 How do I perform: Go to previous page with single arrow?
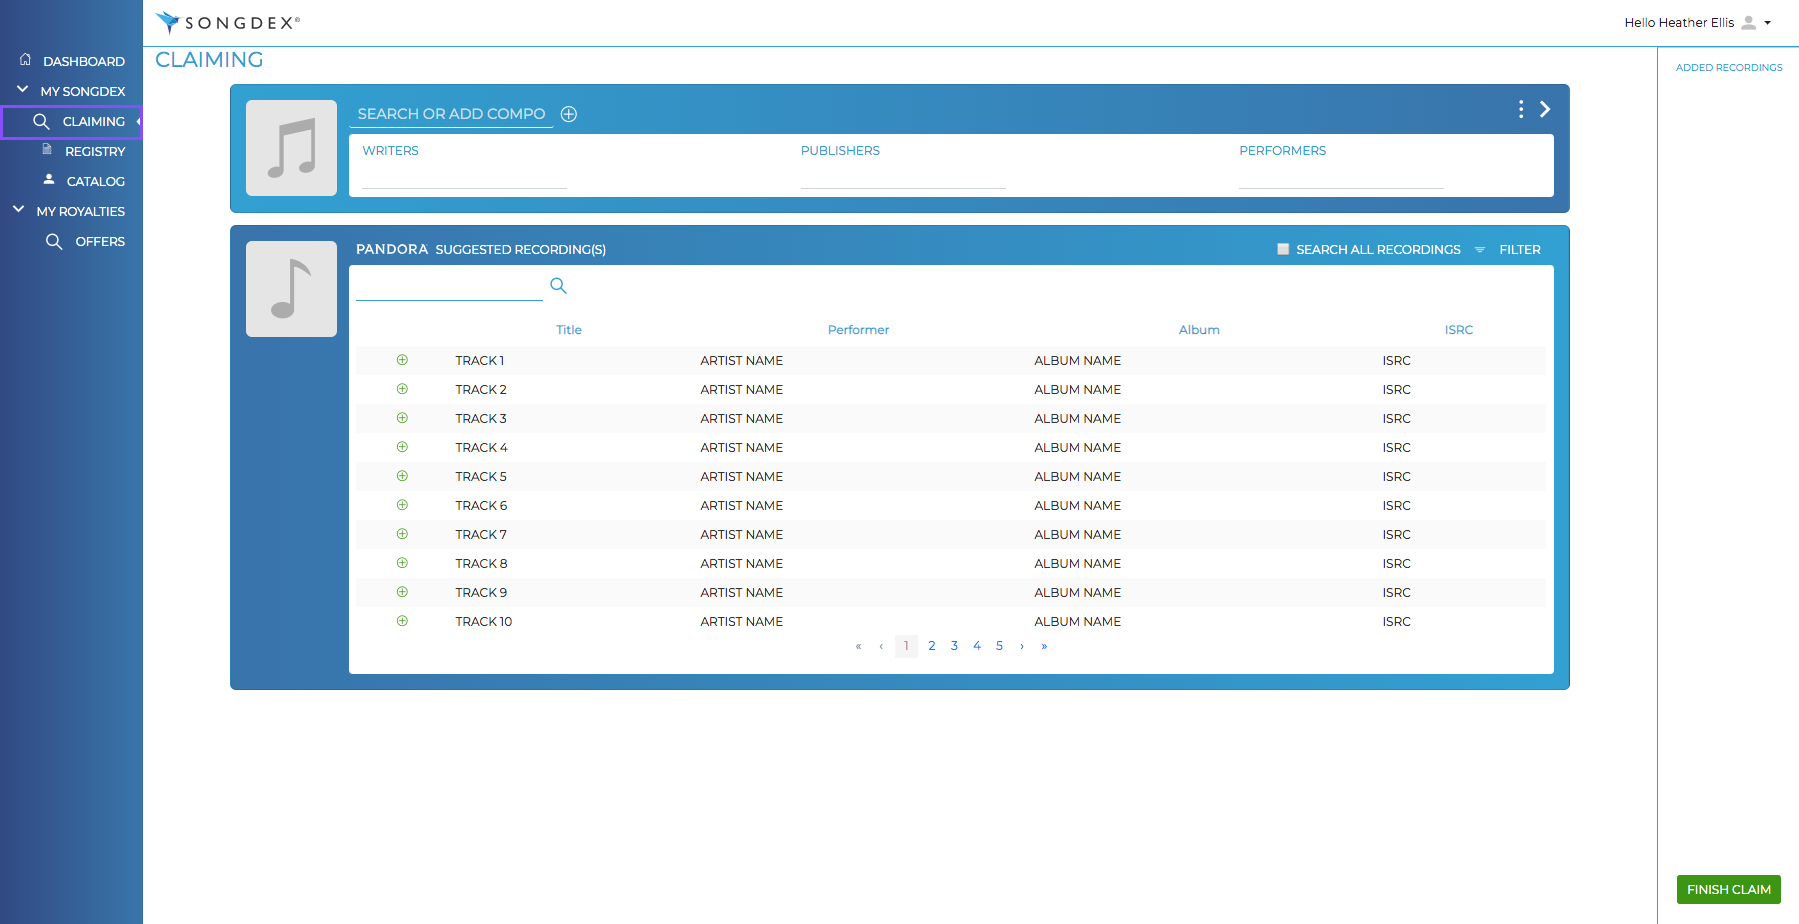tap(881, 646)
